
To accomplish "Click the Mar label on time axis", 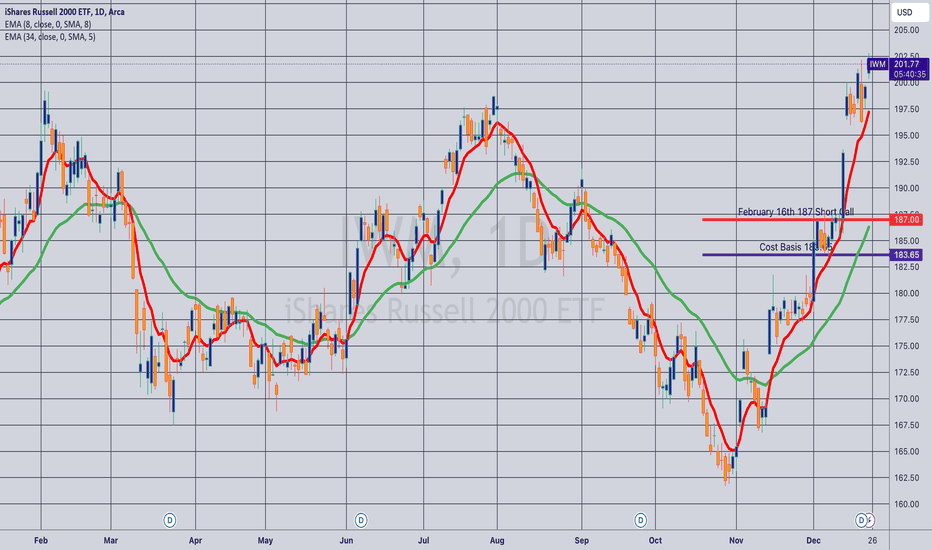I will pyautogui.click(x=111, y=540).
